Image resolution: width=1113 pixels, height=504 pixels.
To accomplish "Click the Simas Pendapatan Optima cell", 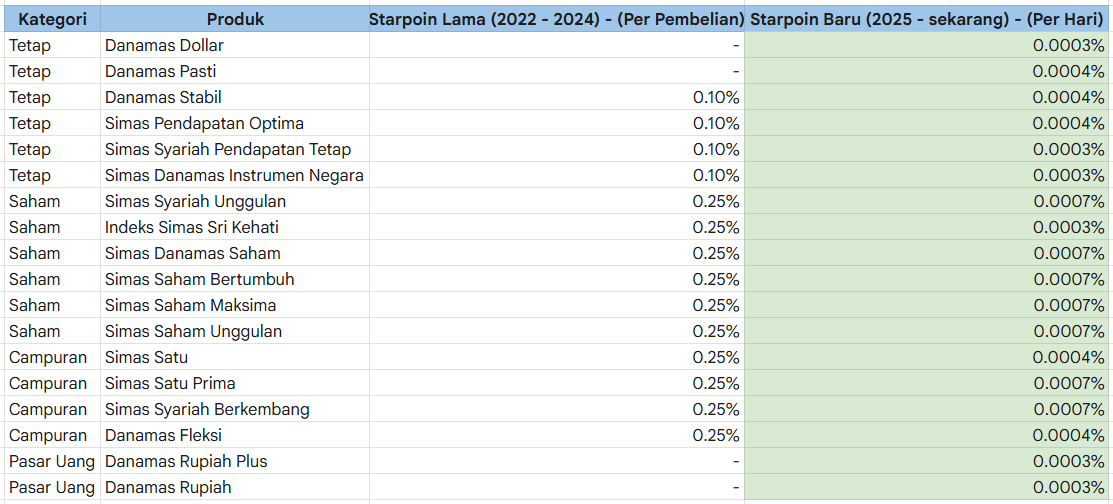I will pos(235,124).
